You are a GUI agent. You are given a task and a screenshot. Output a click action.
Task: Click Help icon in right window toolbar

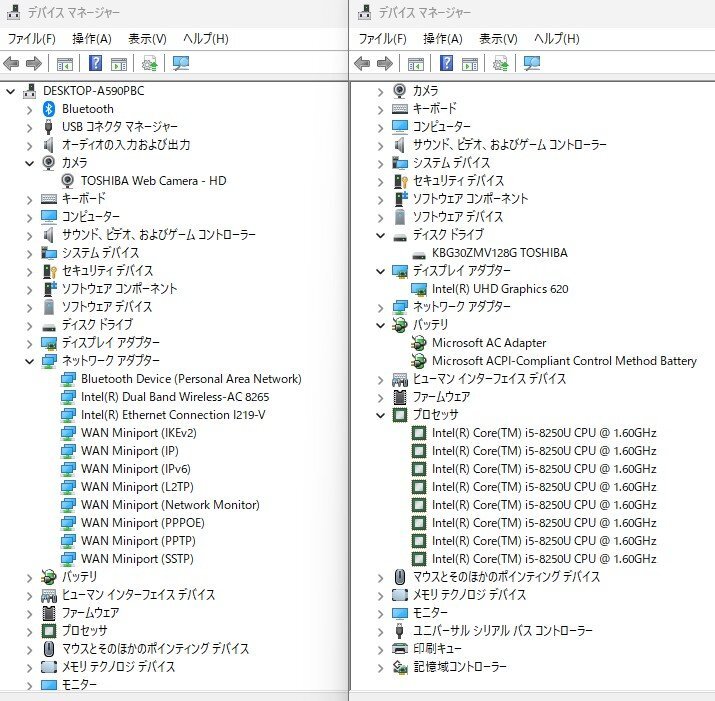click(446, 63)
